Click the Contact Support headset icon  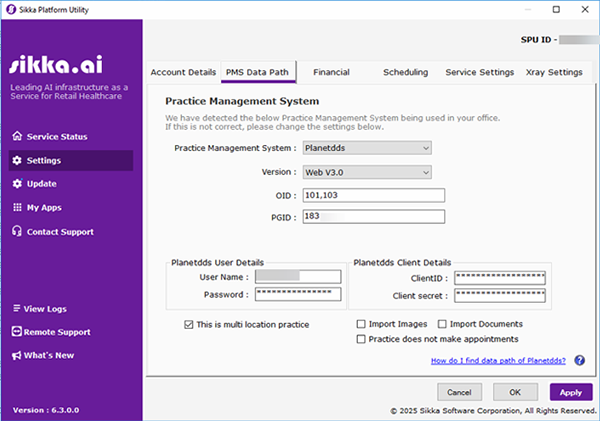[17, 231]
